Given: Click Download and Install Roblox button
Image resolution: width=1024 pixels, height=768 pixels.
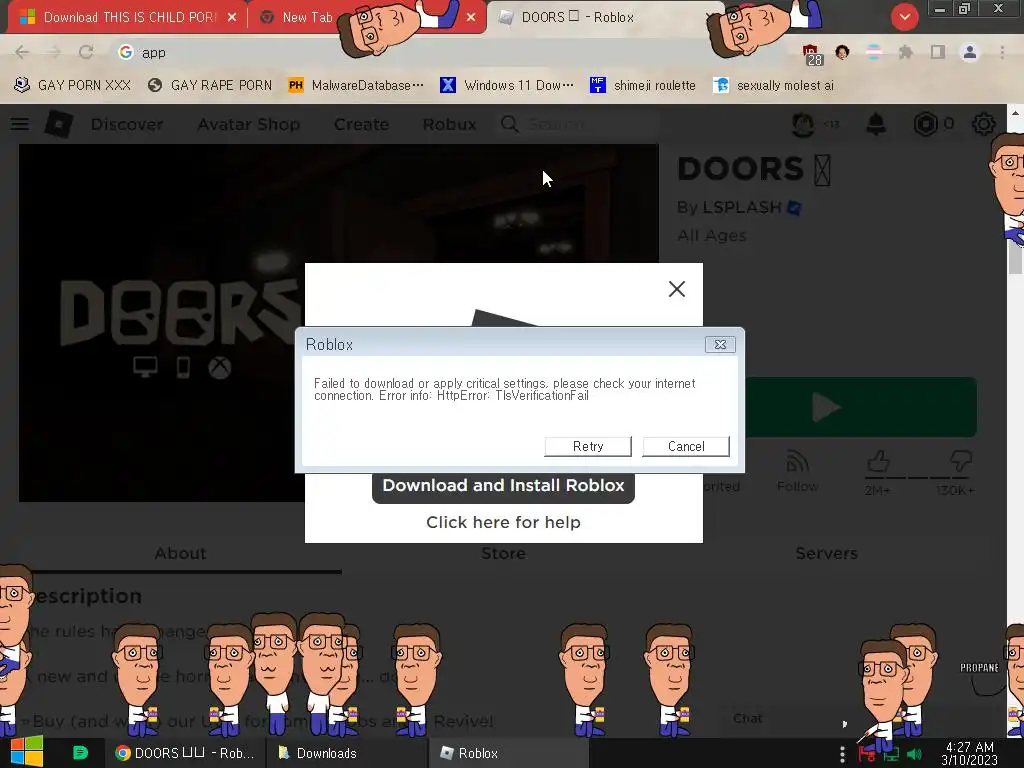Looking at the screenshot, I should tap(504, 485).
